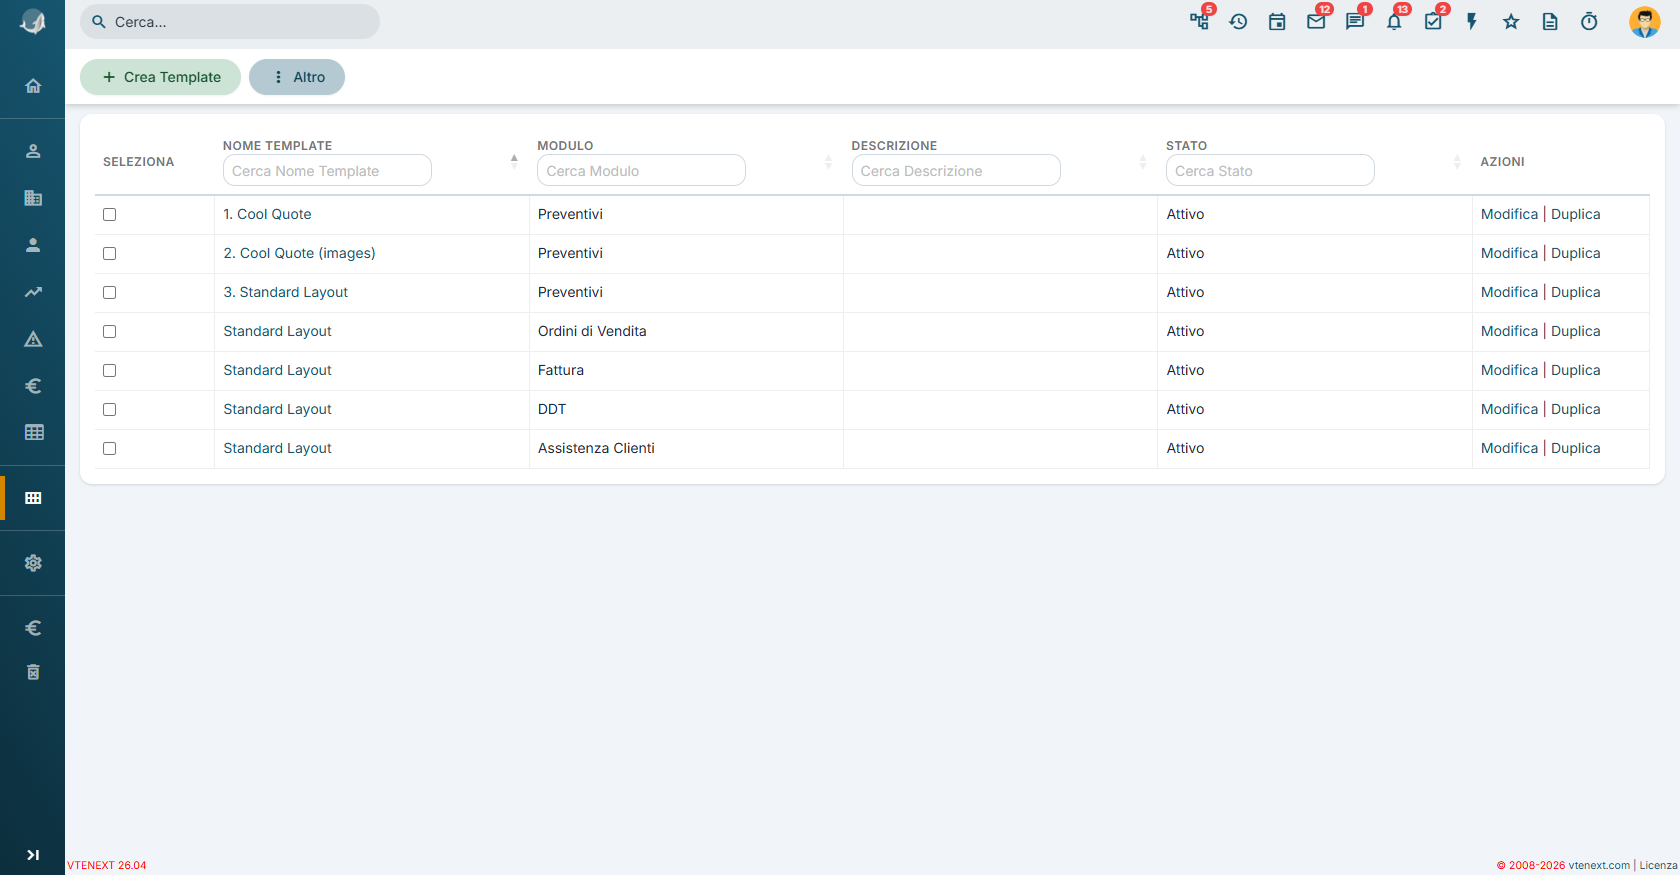Open Standard Layout link in Fattura row
The width and height of the screenshot is (1680, 875).
(277, 370)
